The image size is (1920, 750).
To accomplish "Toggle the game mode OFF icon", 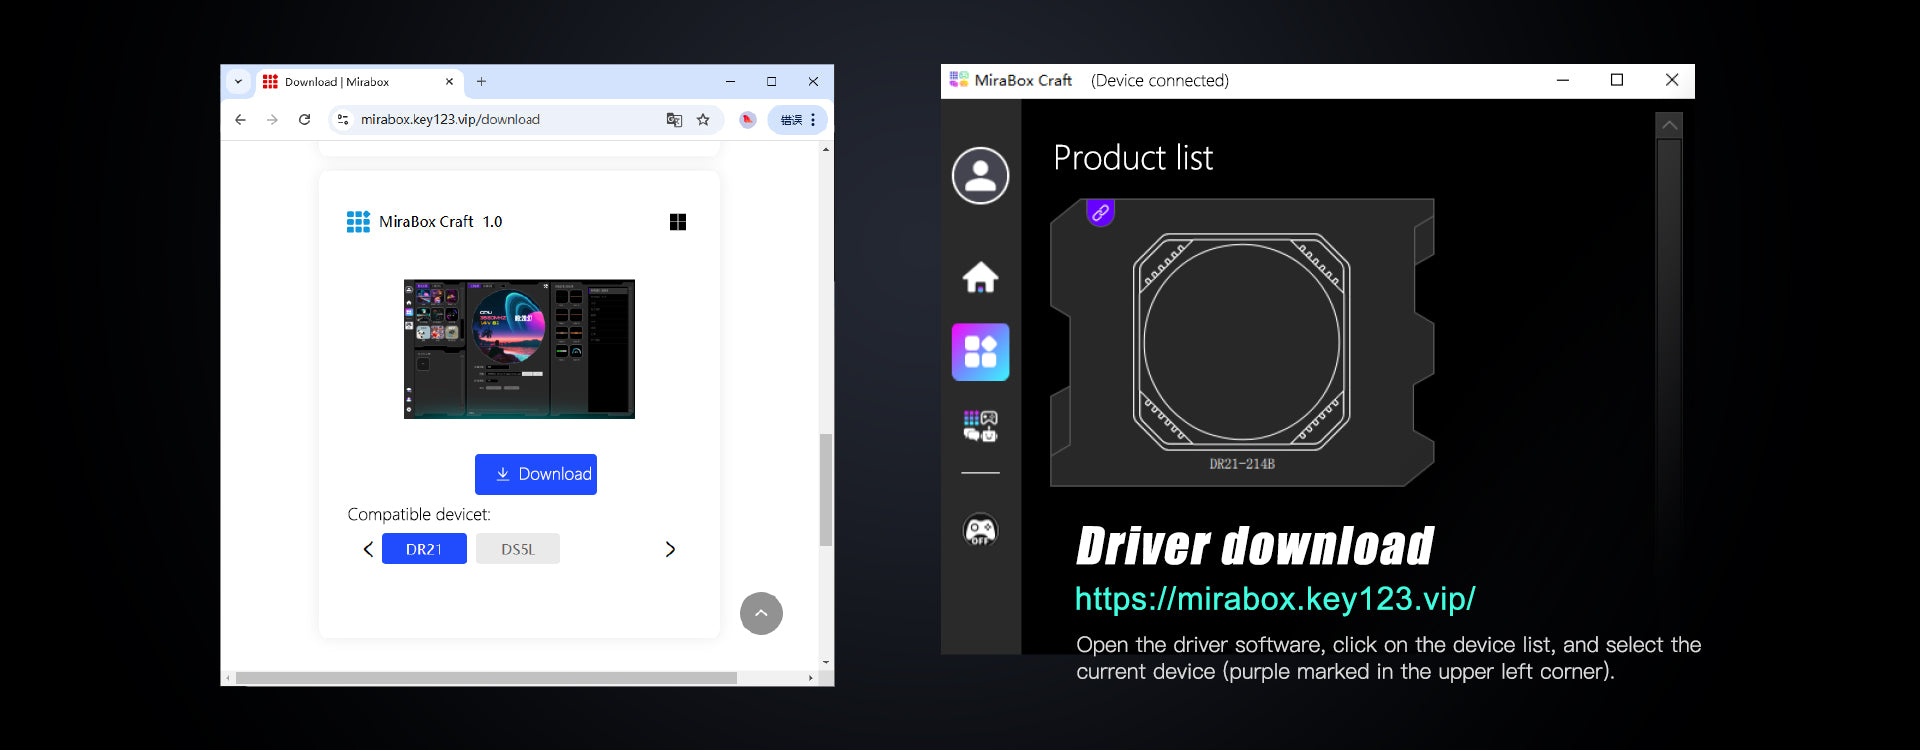I will (980, 529).
